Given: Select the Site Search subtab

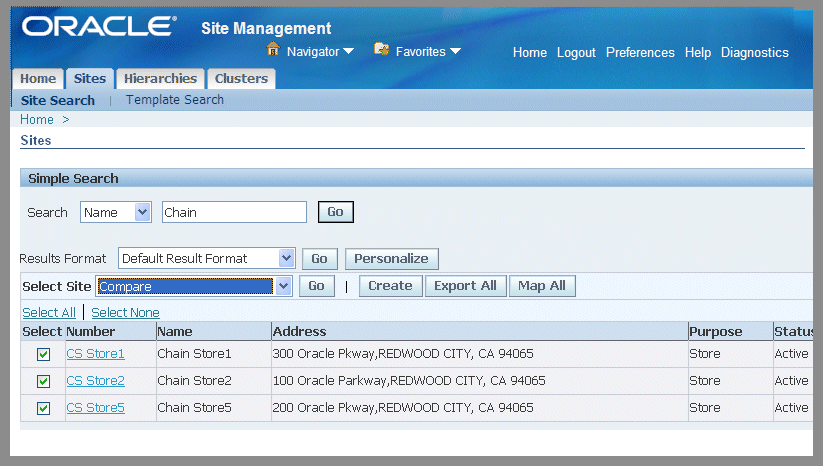Looking at the screenshot, I should [58, 100].
